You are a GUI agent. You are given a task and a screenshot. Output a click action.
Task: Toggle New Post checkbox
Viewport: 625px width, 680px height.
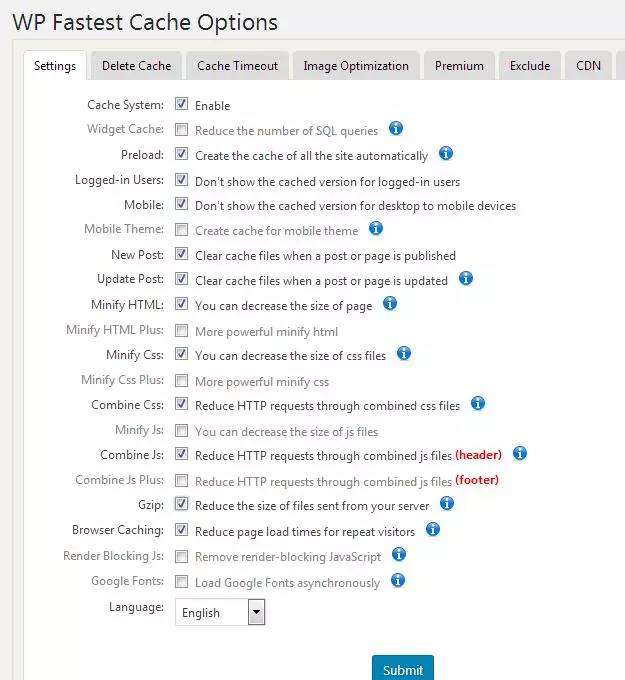pyautogui.click(x=181, y=254)
